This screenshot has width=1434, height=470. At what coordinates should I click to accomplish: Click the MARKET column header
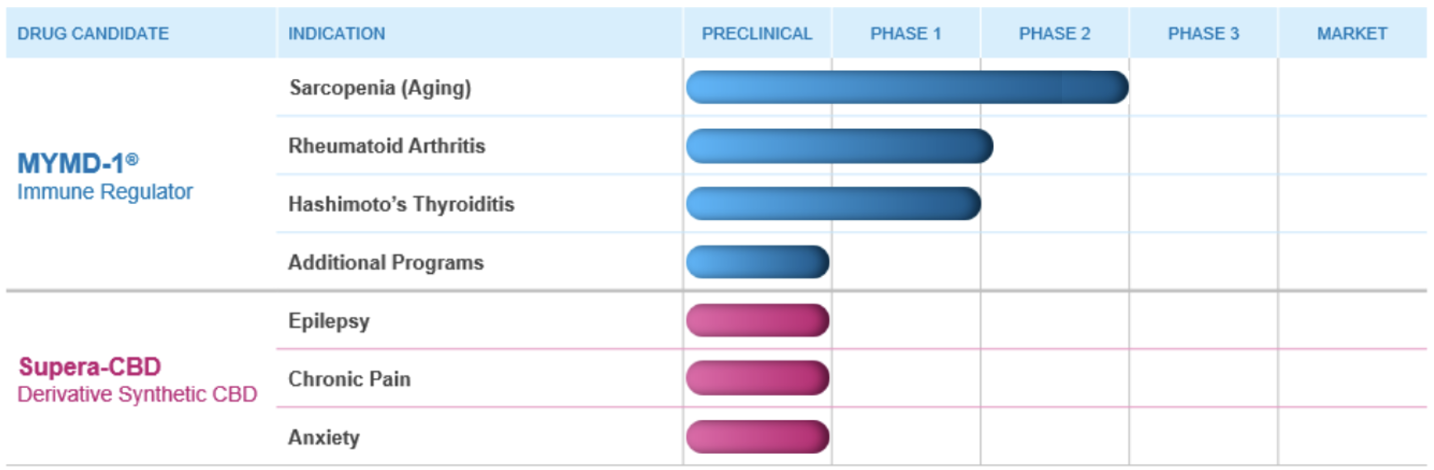pos(1352,33)
